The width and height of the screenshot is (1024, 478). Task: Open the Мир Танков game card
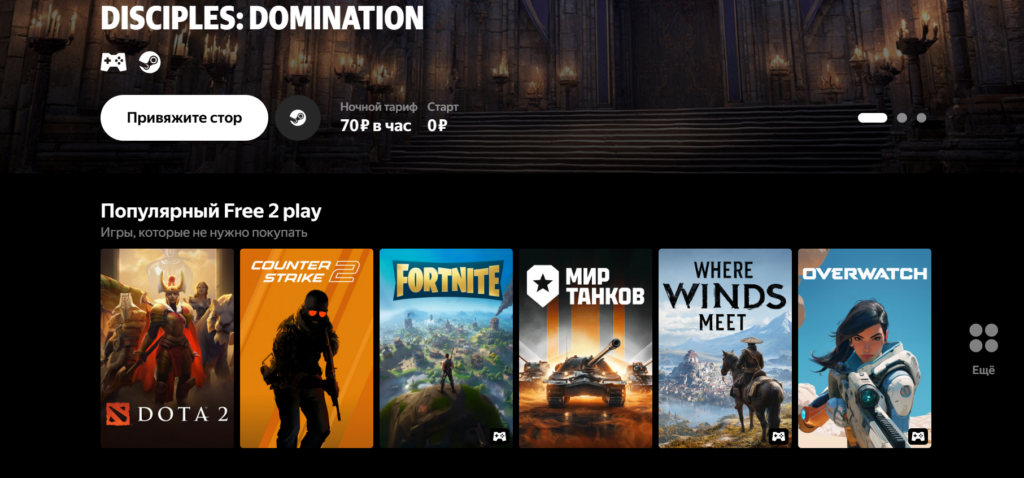pos(586,348)
